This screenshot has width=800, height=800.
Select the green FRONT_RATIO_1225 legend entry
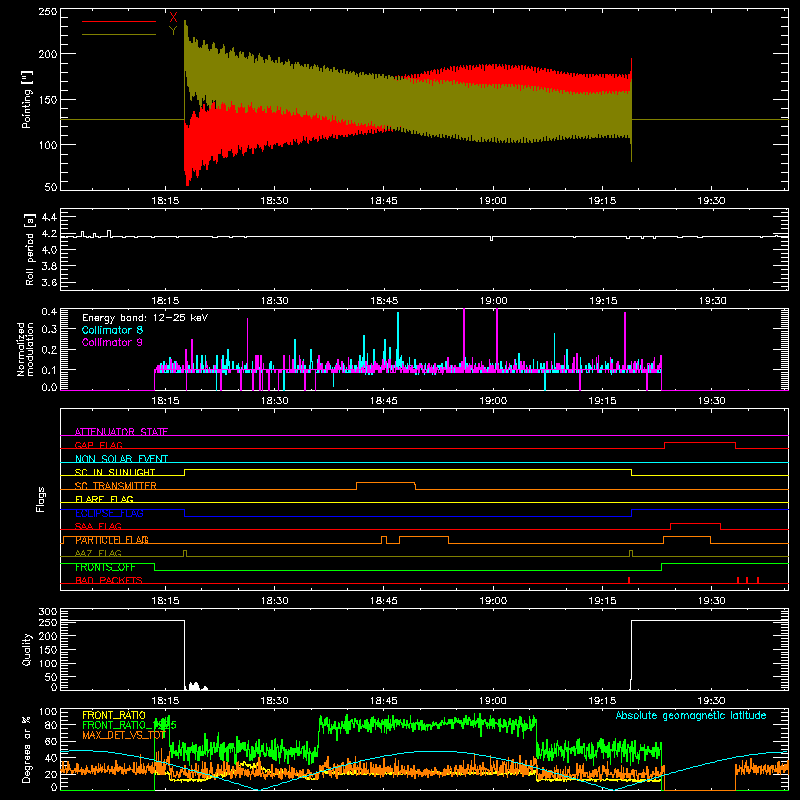coord(130,725)
